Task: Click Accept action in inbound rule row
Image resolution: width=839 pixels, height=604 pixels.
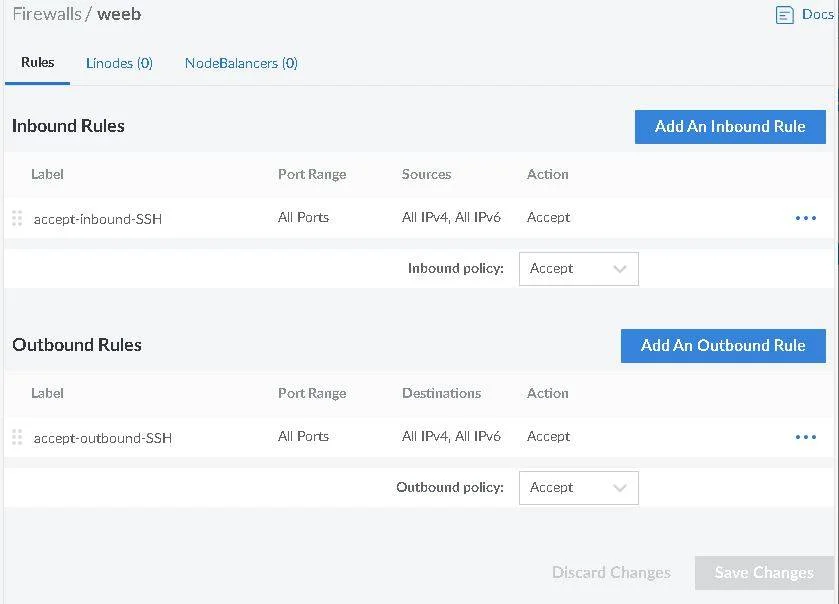Action: (x=548, y=217)
